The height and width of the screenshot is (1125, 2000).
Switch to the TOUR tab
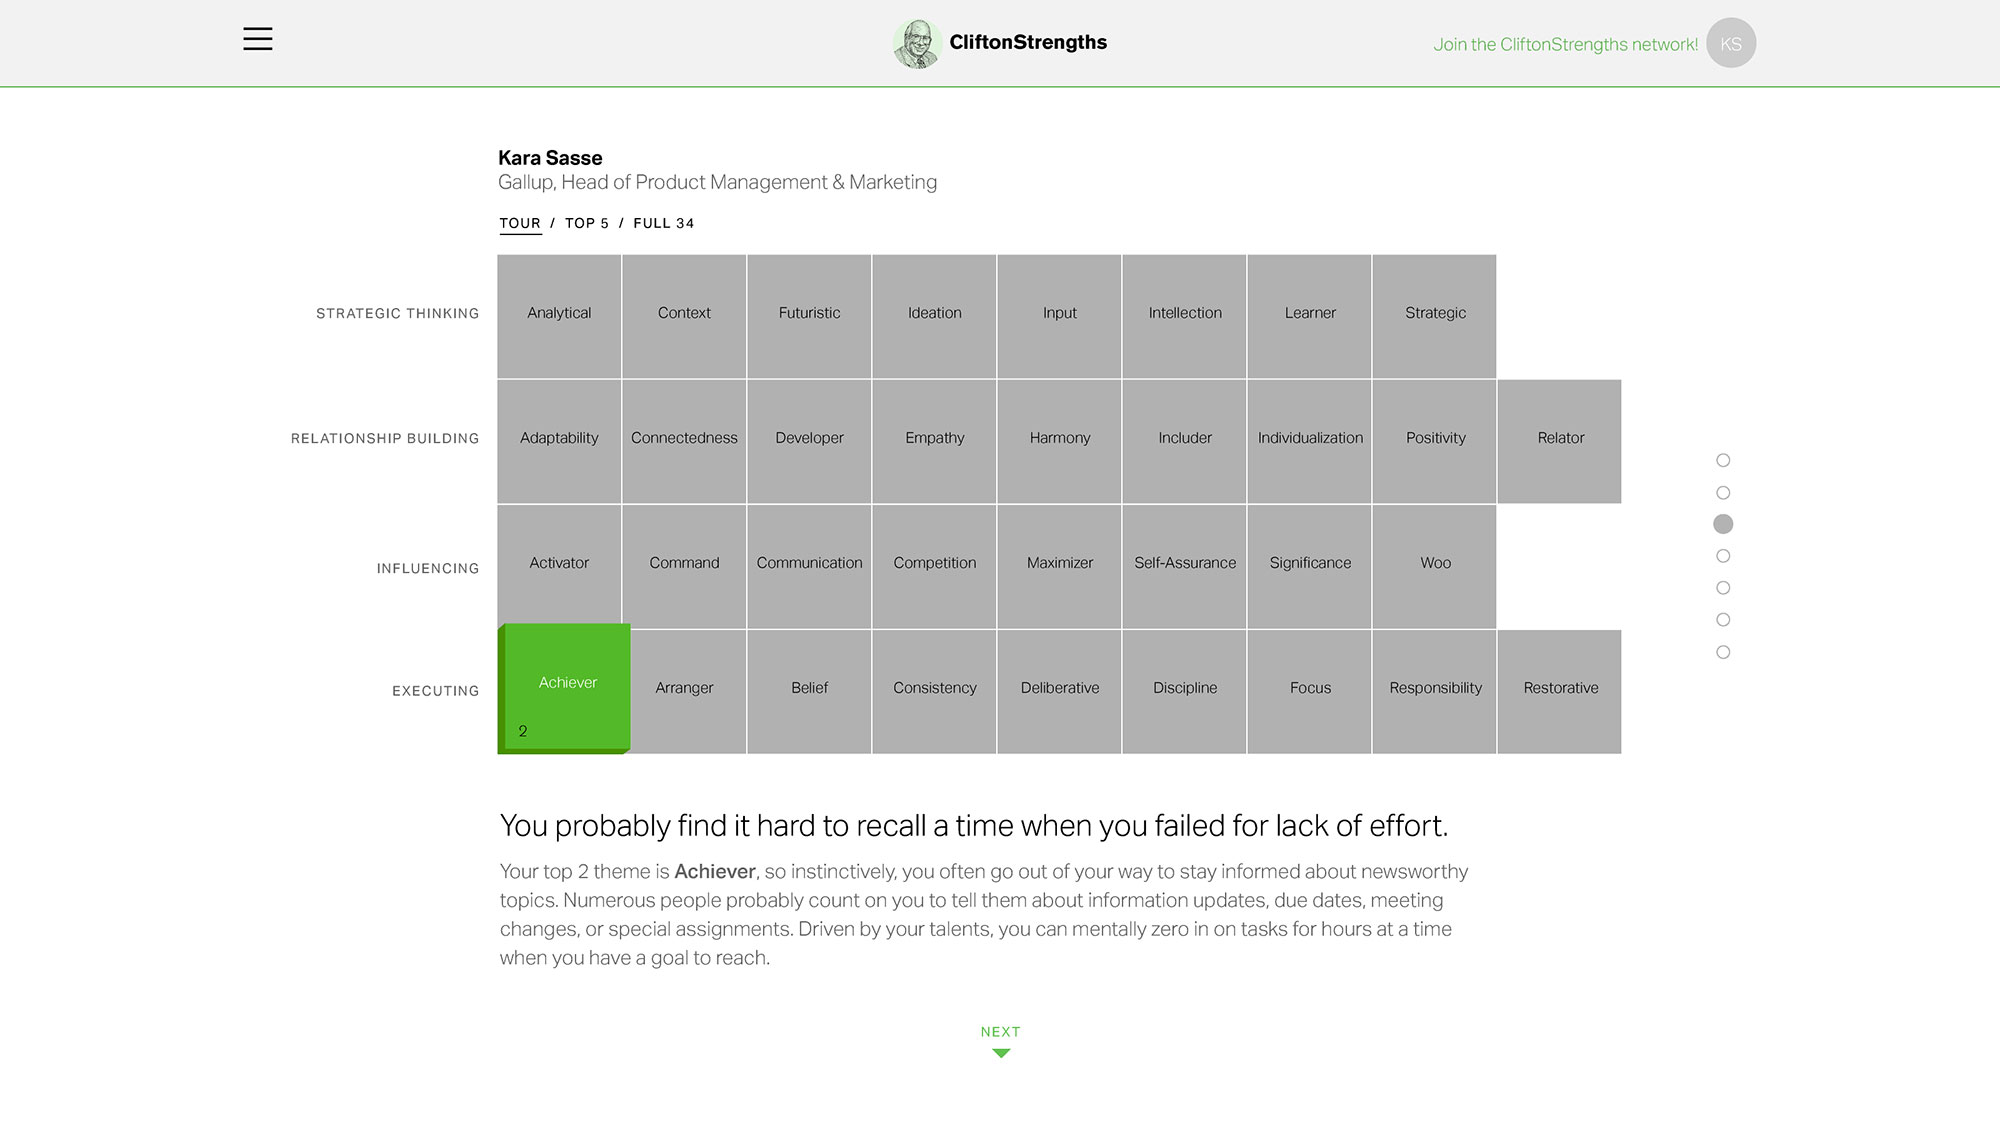coord(520,223)
